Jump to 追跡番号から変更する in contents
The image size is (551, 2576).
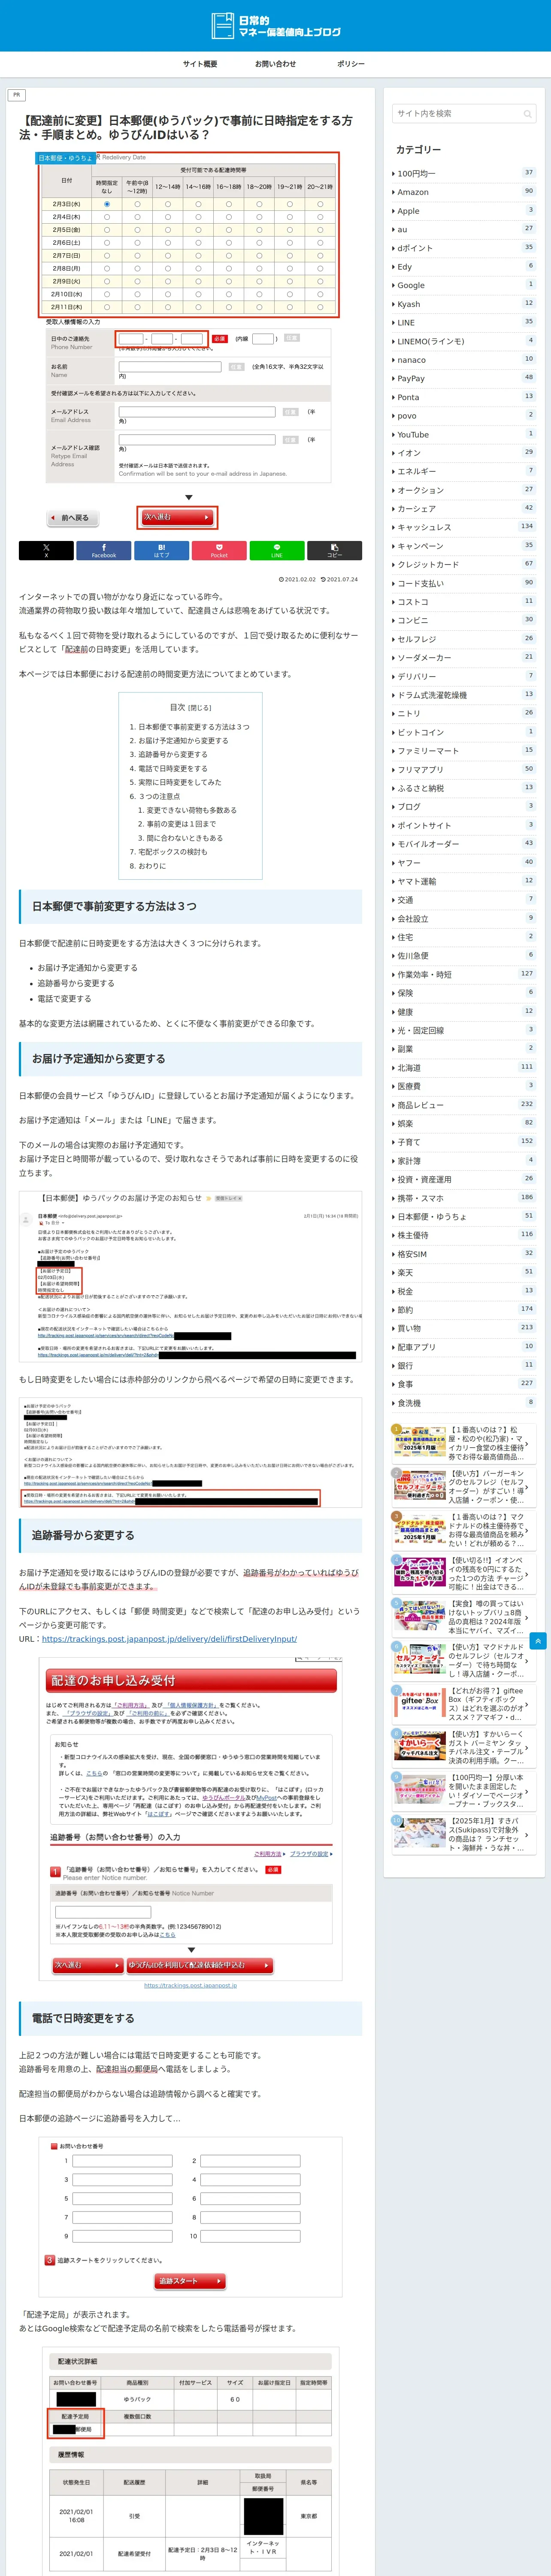pos(173,755)
